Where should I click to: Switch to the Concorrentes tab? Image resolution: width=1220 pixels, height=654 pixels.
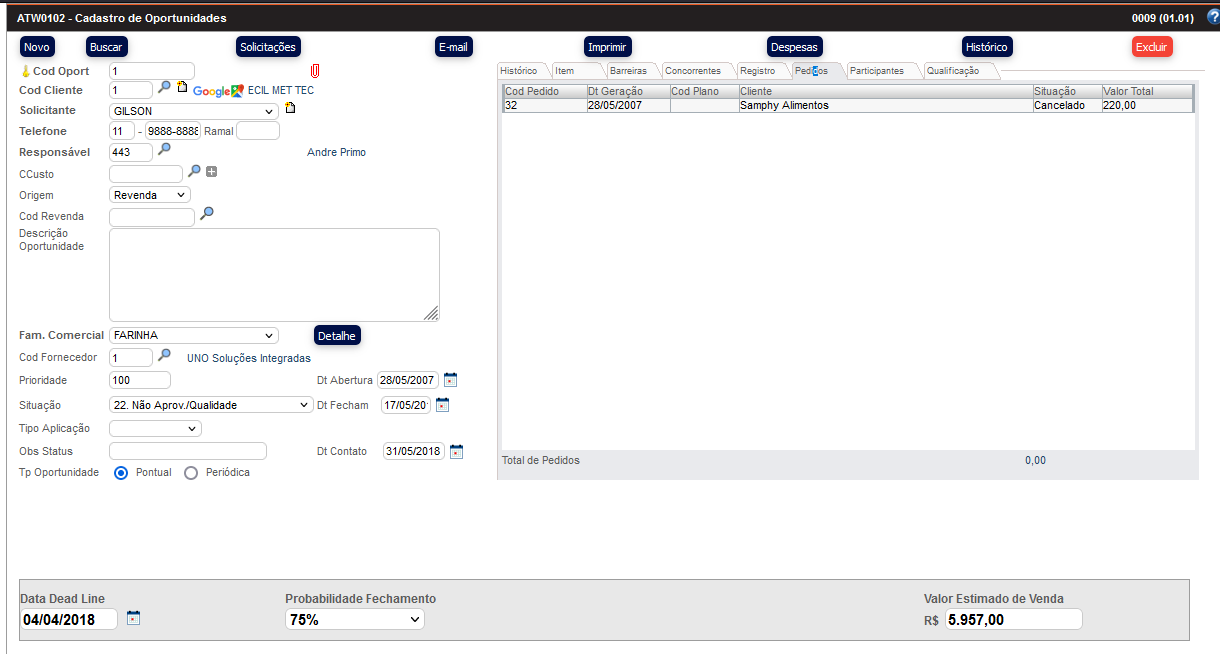693,71
